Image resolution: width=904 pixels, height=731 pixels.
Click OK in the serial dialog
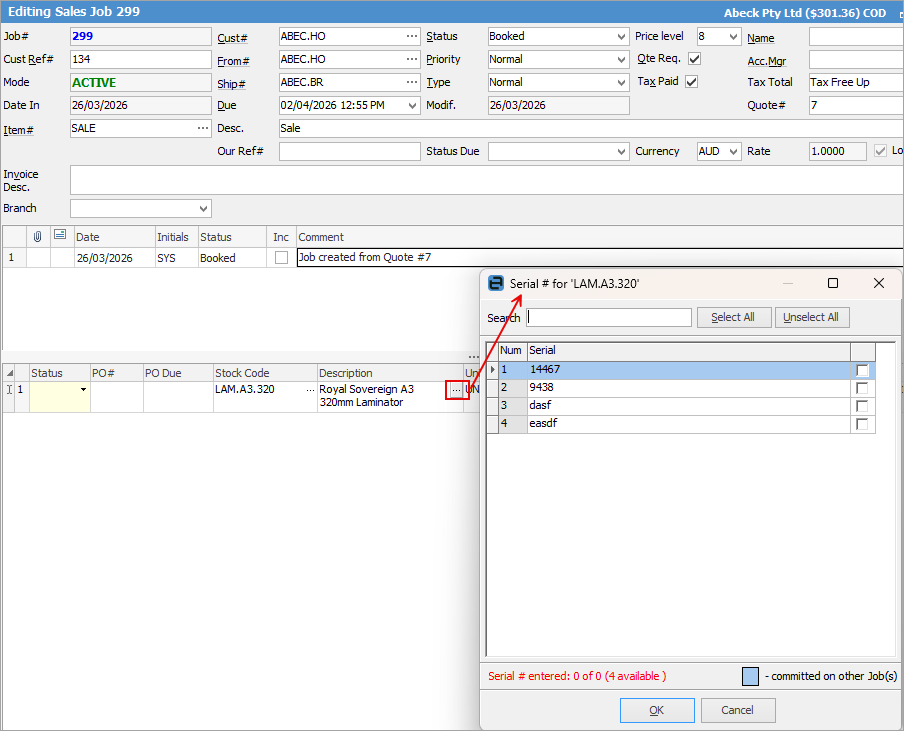[x=656, y=710]
